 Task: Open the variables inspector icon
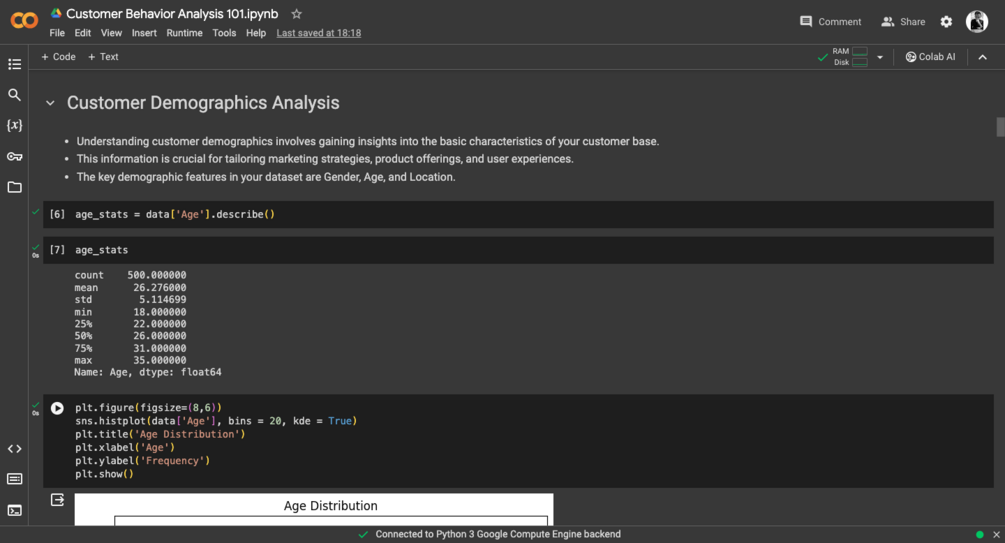tap(14, 126)
